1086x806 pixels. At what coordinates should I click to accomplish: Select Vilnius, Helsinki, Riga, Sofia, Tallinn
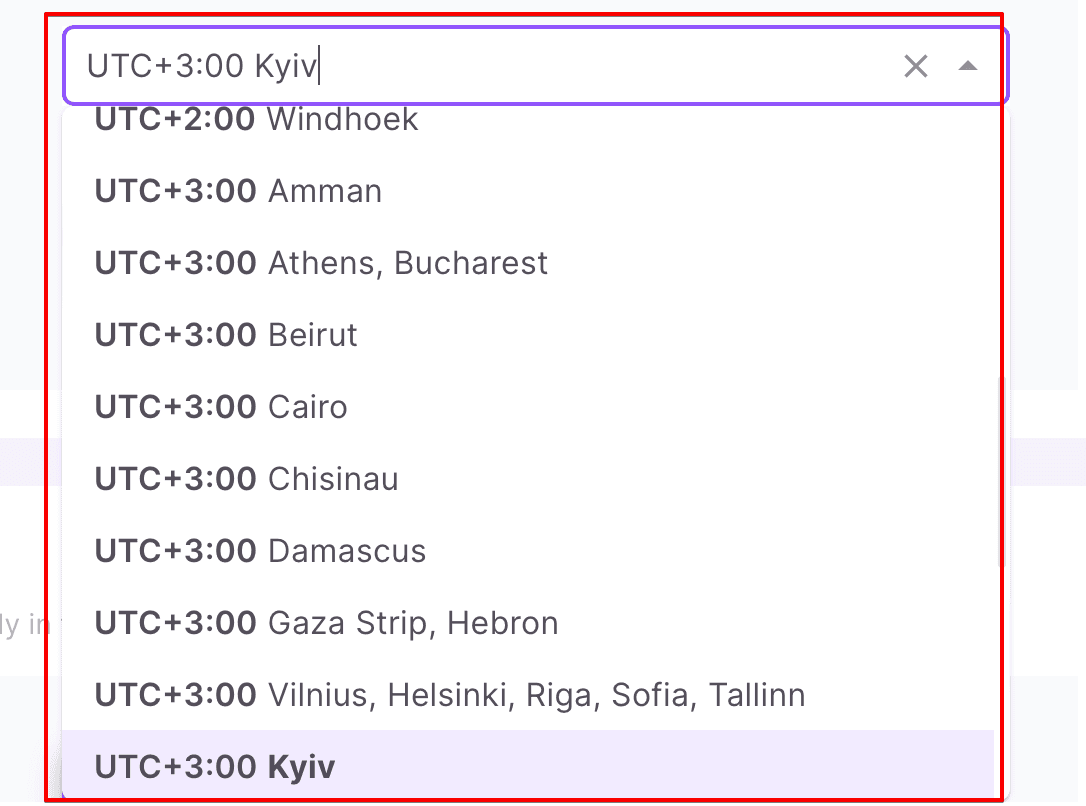[x=449, y=695]
